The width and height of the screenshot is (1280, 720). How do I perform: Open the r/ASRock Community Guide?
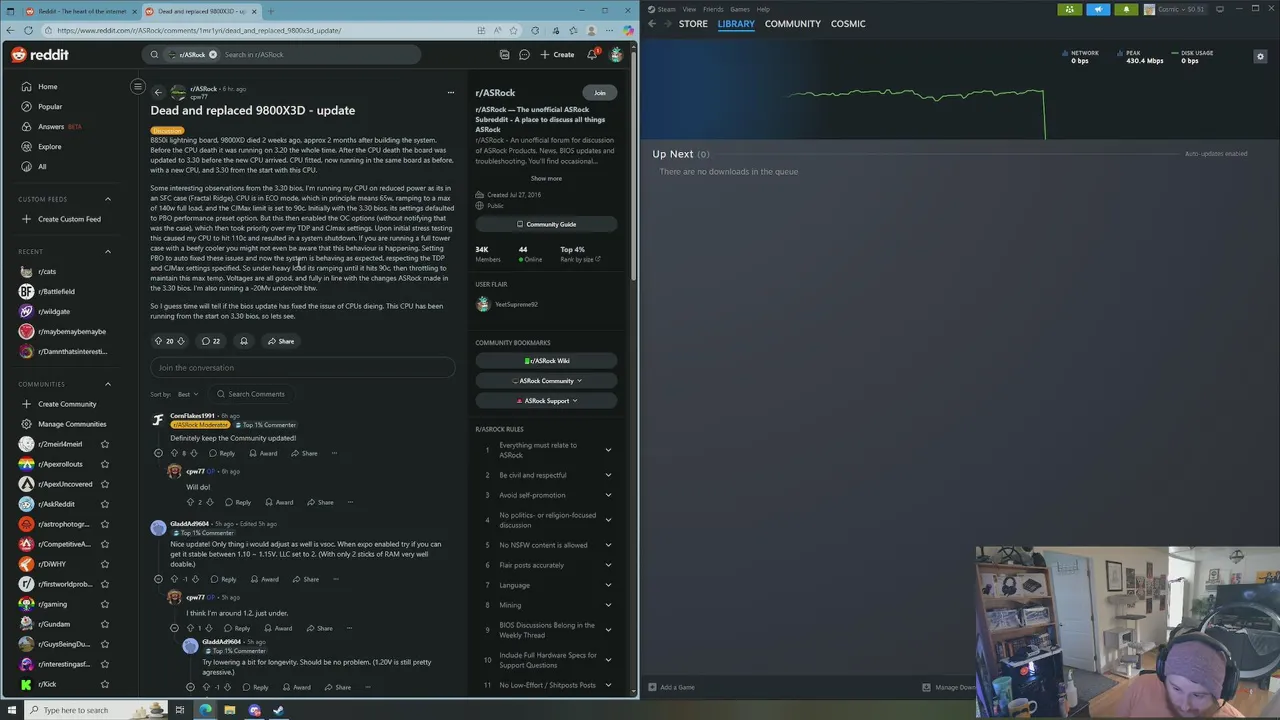547,224
